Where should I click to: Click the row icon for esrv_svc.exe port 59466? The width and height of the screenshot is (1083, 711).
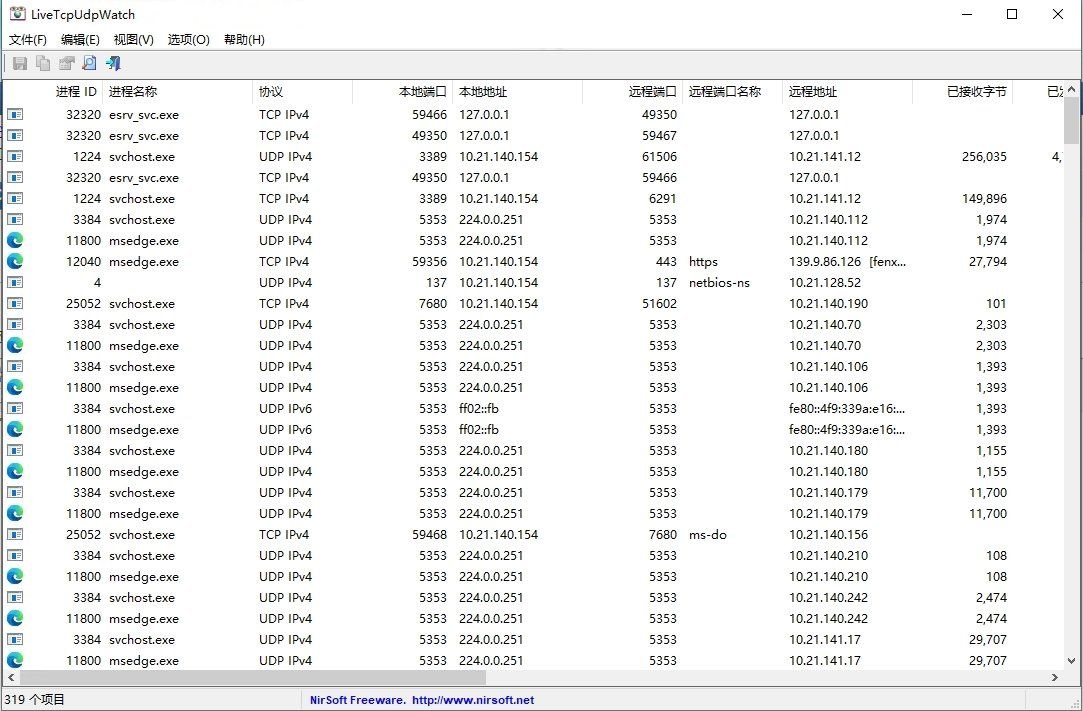[x=15, y=114]
